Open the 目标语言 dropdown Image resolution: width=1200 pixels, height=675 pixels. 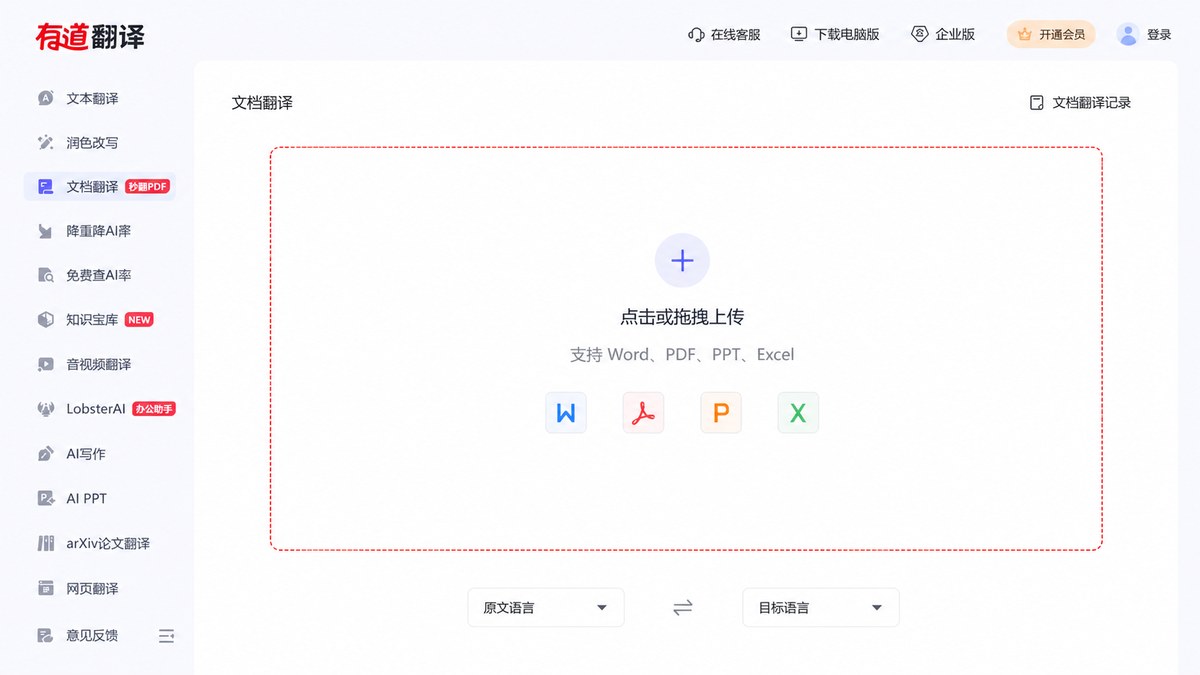821,607
